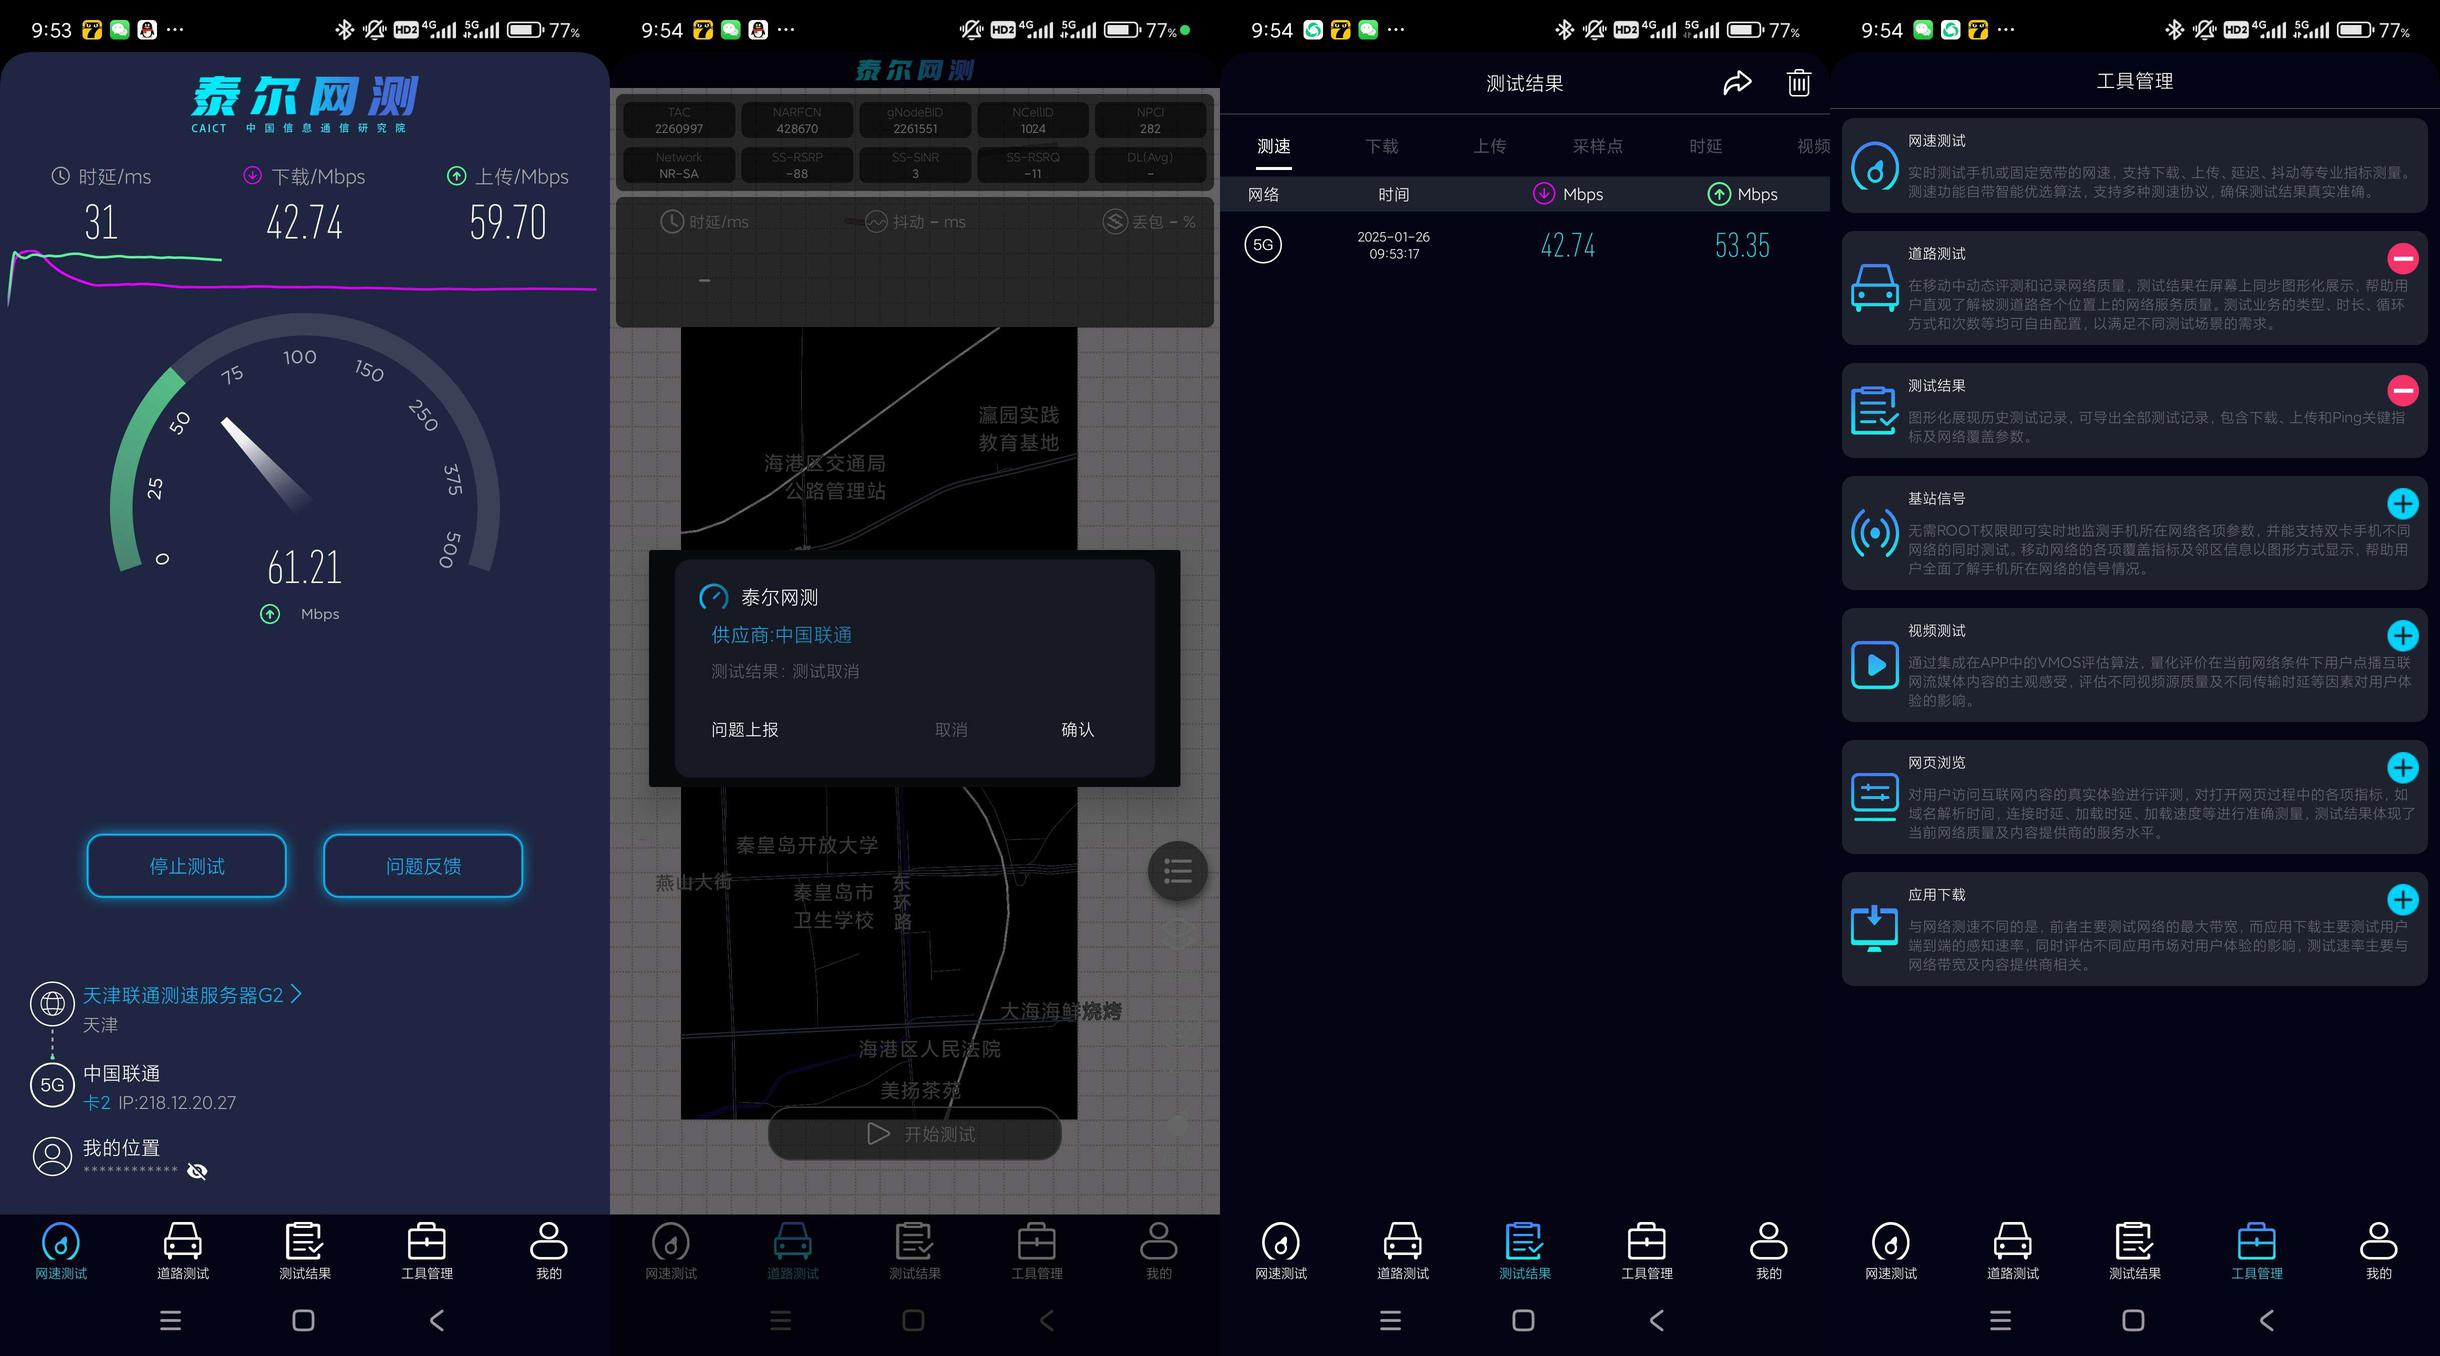Tap the 5G badge in the result row
The width and height of the screenshot is (2440, 1356).
click(x=1263, y=245)
